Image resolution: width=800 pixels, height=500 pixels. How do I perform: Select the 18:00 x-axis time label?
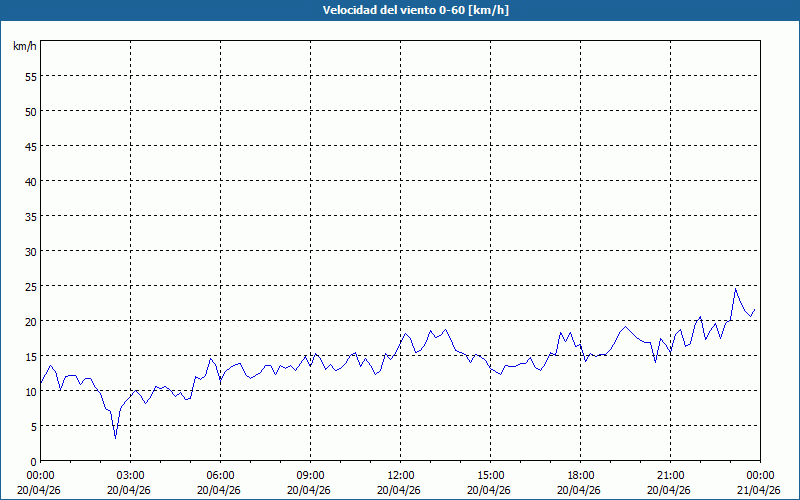pyautogui.click(x=580, y=475)
